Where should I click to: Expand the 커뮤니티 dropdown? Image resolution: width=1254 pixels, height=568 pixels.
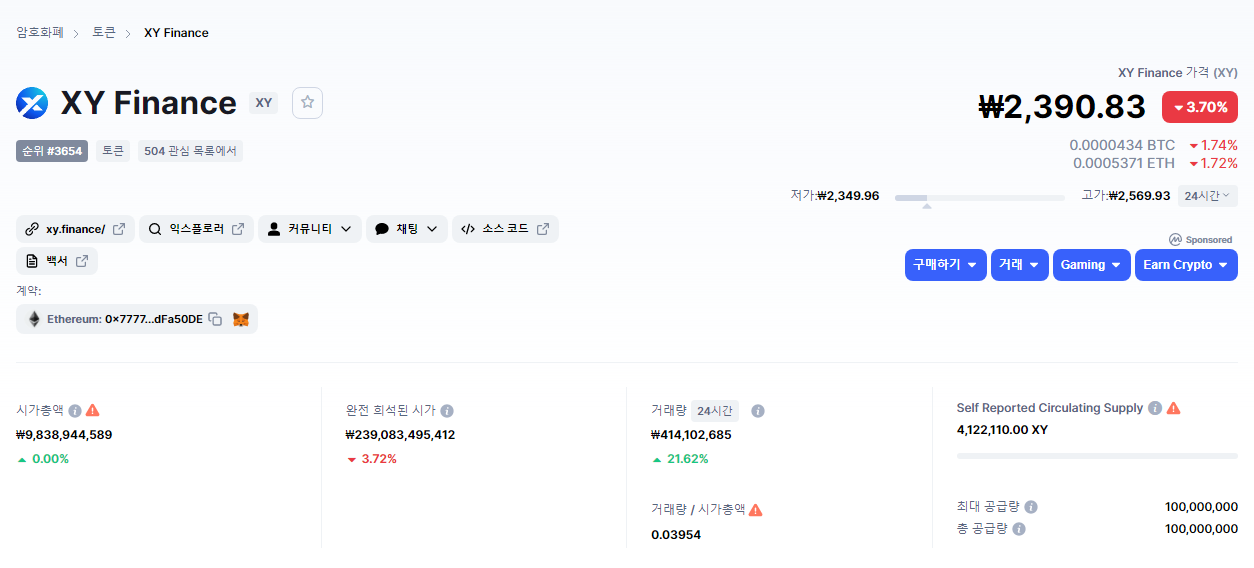click(x=310, y=229)
